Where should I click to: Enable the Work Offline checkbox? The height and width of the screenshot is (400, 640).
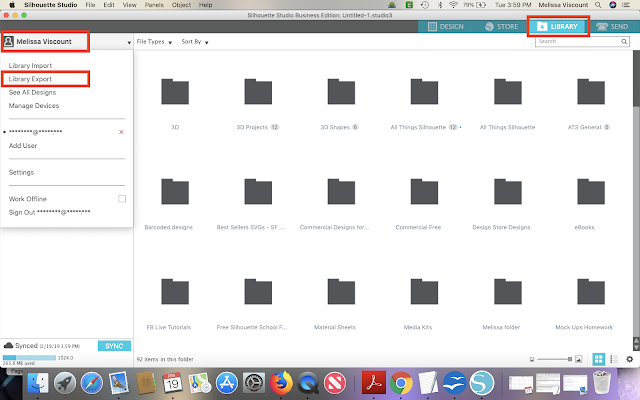(x=122, y=199)
